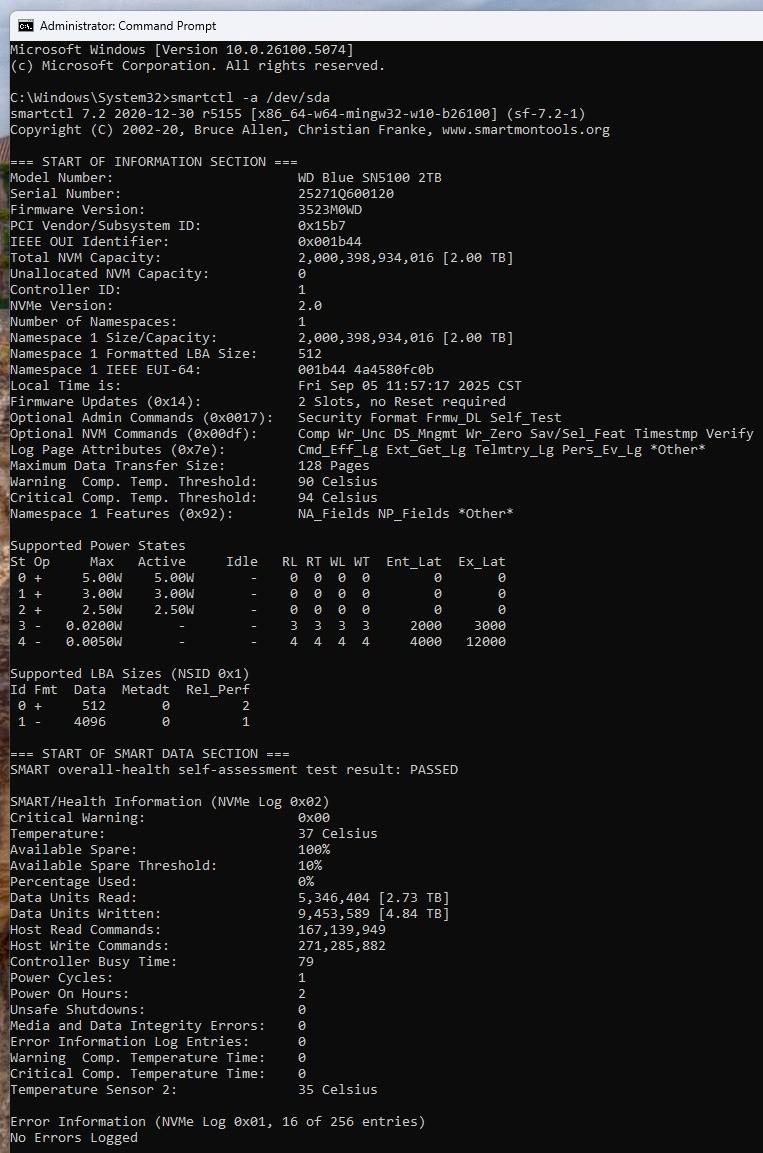Click the model number "WD Blue SN5100 2TB"
The image size is (763, 1153).
pos(369,177)
